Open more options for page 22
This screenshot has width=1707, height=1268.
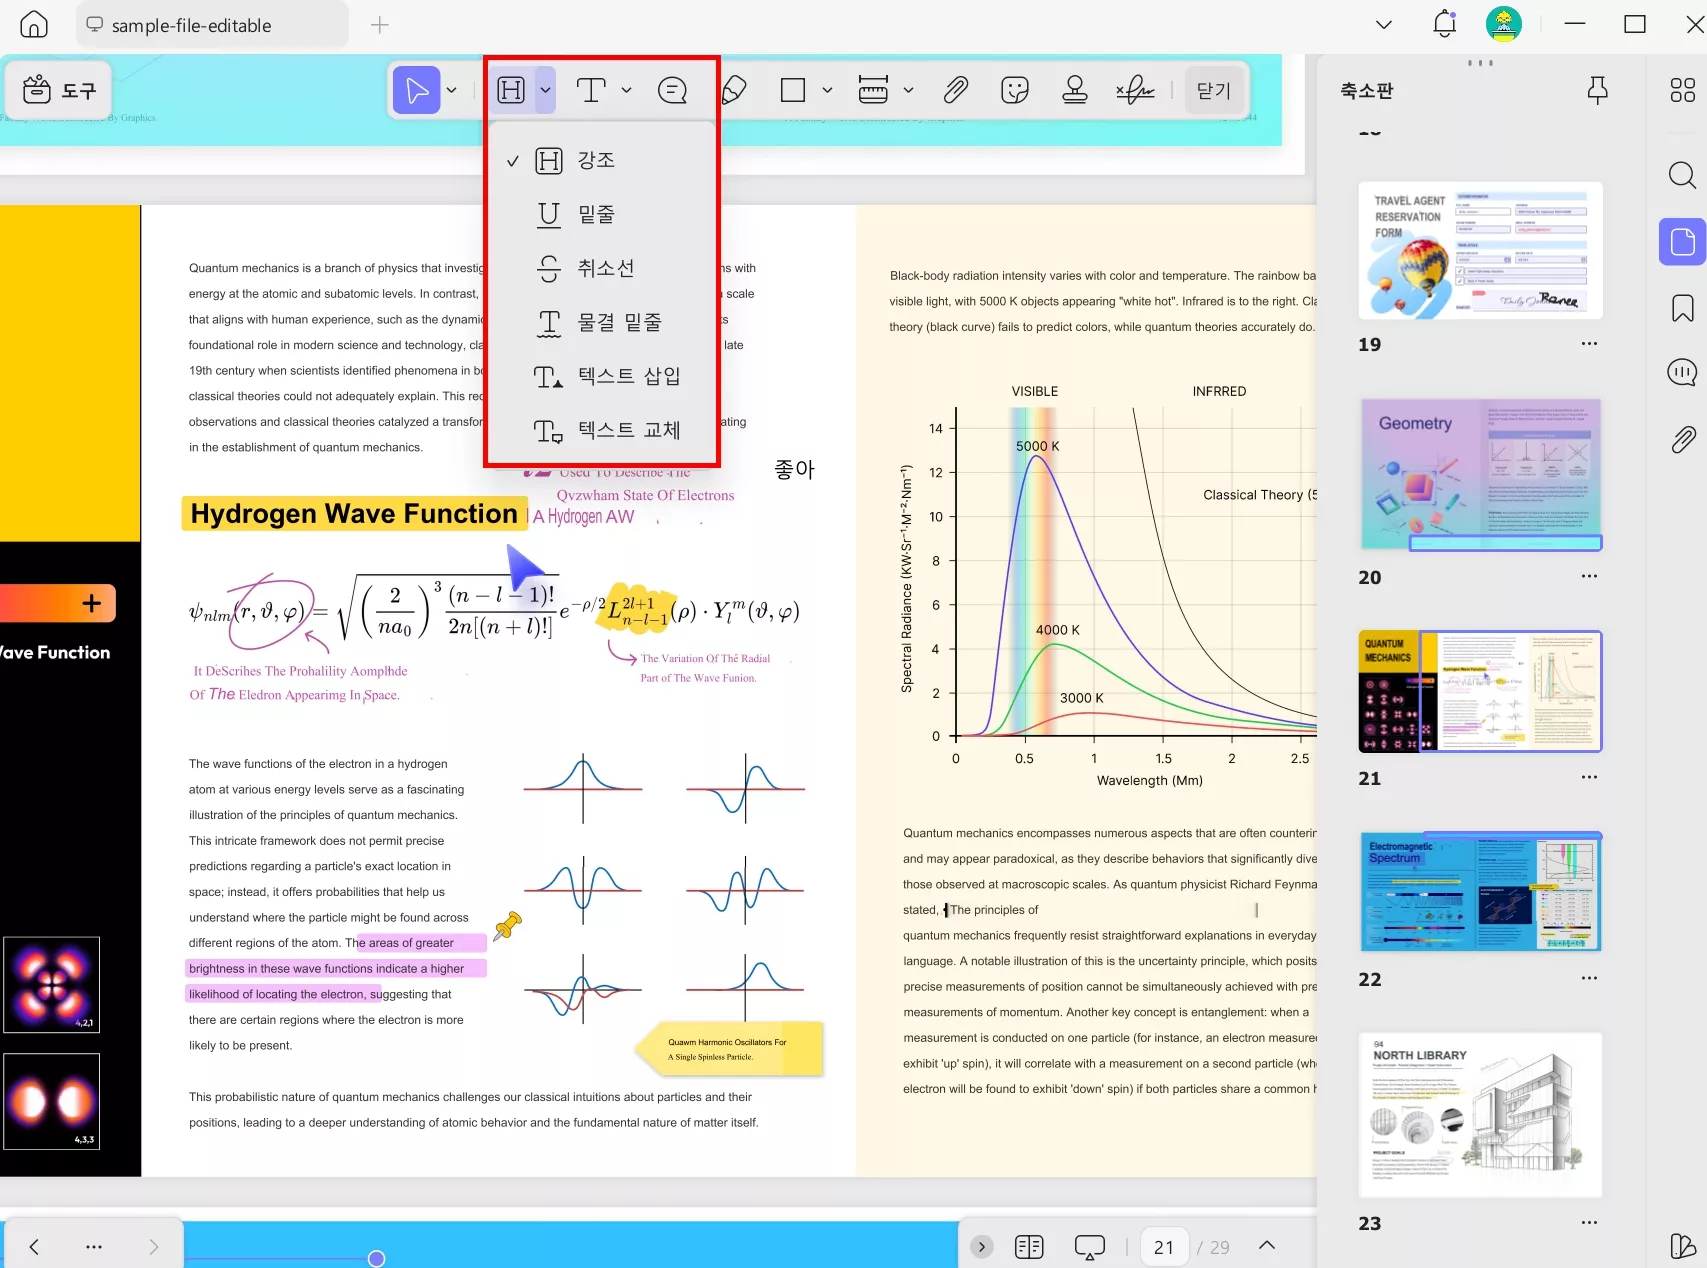pos(1589,978)
